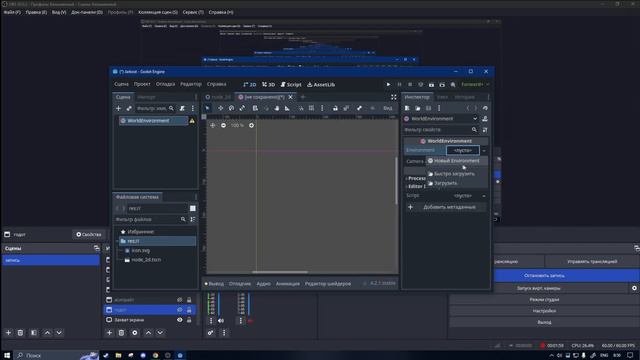Center the viewport view

[x=213, y=125]
